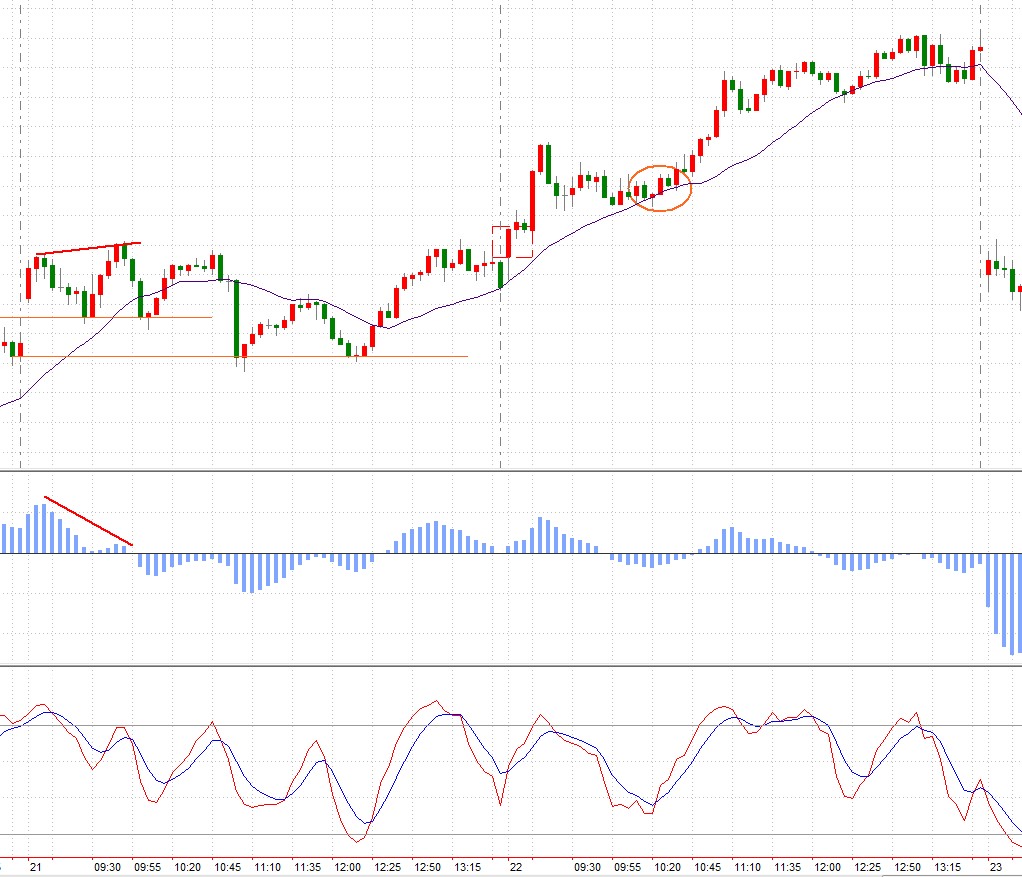Click the 10:20 time label of day 22
Image resolution: width=1022 pixels, height=877 pixels.
pos(667,867)
